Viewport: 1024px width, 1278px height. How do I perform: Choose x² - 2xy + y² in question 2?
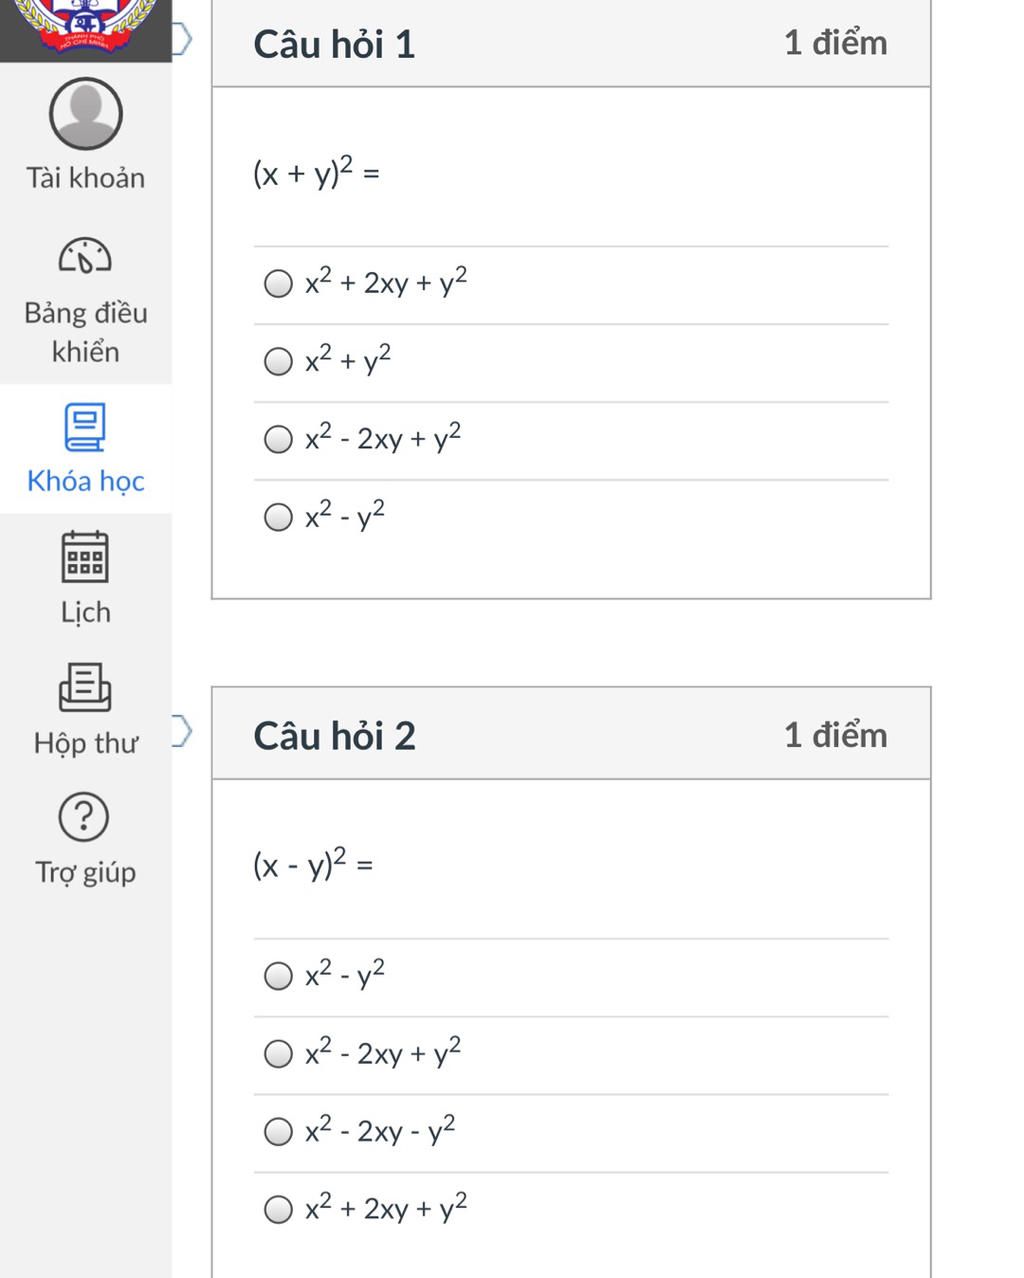tap(278, 1054)
